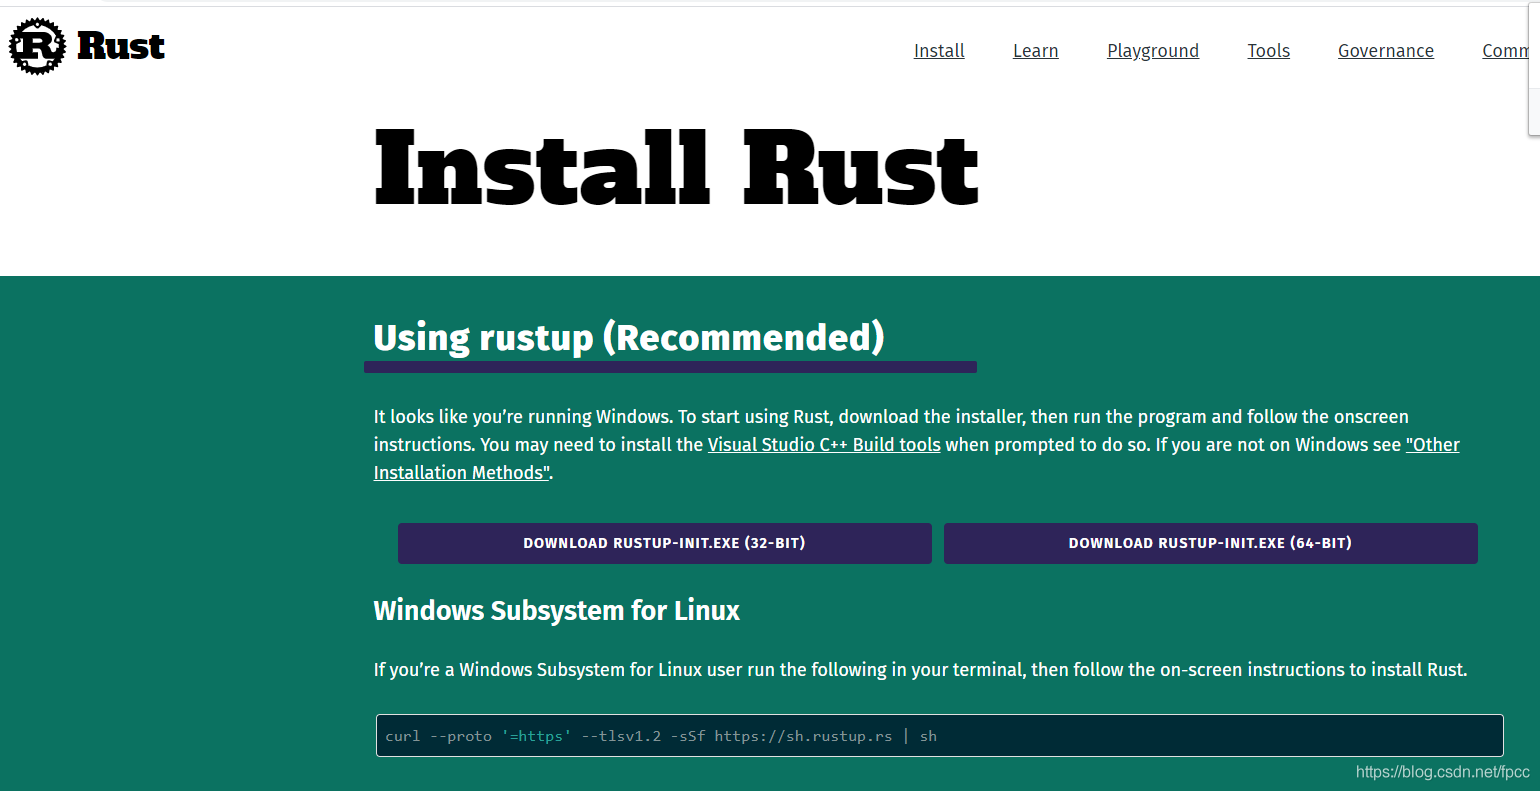Download rustup-init.exe 32-bit installer

pyautogui.click(x=665, y=543)
